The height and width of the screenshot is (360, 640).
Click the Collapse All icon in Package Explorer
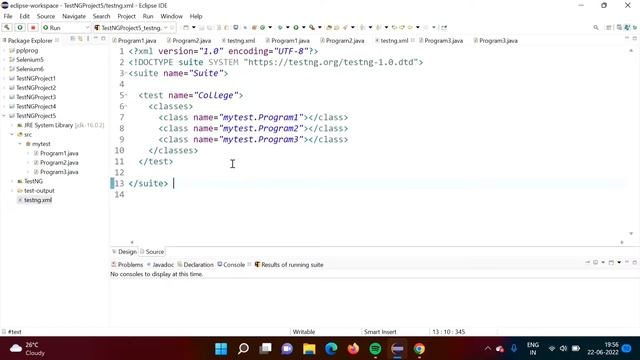coord(73,39)
